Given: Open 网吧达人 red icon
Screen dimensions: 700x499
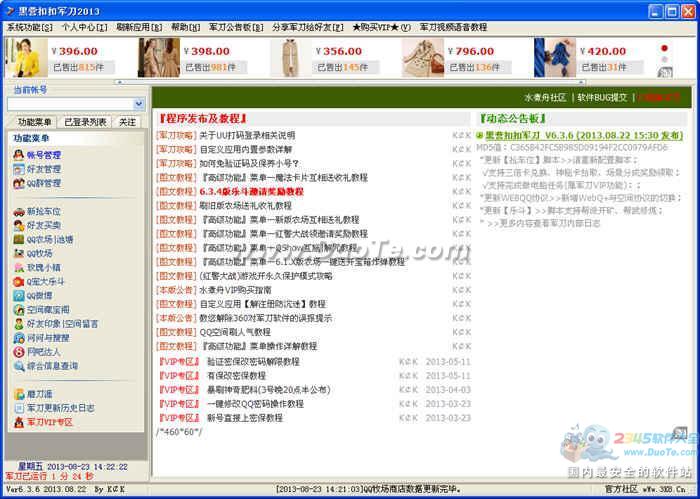Looking at the screenshot, I should pos(19,352).
